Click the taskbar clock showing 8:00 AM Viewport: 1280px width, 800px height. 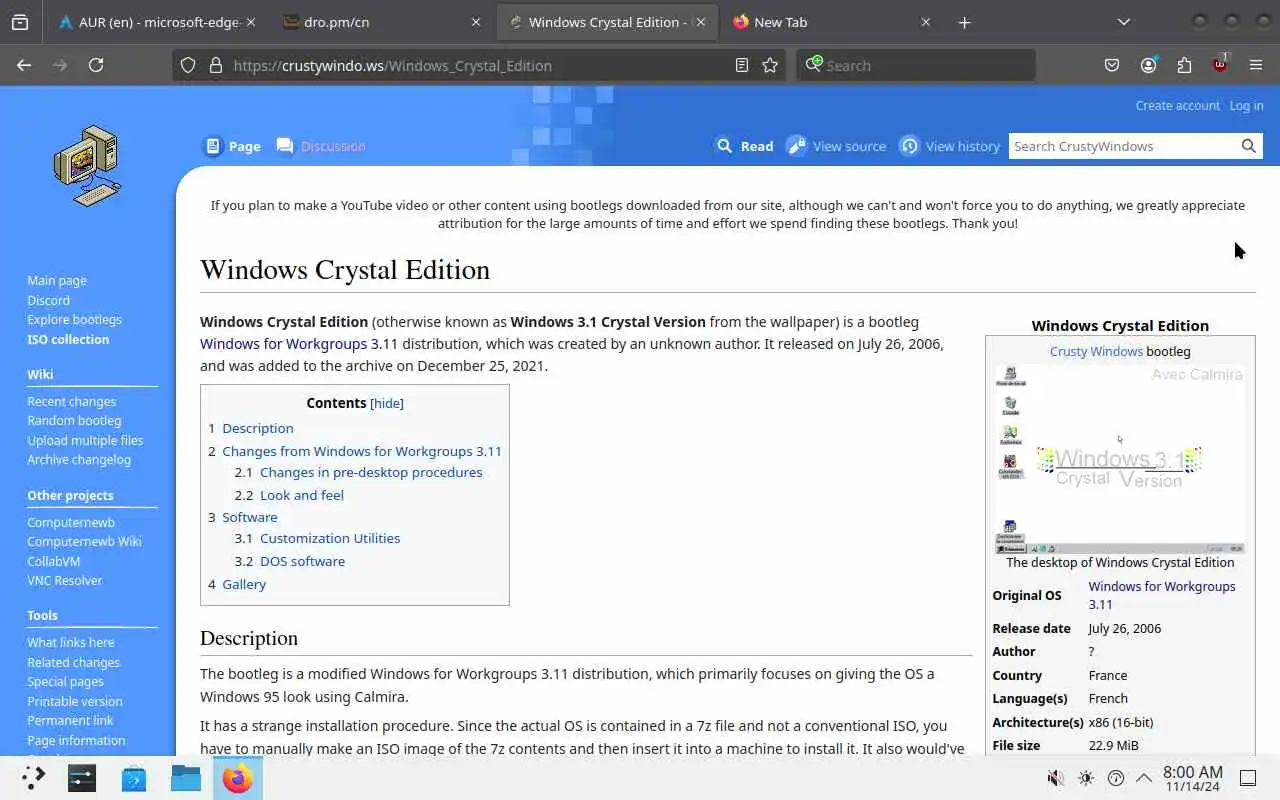tap(1193, 778)
